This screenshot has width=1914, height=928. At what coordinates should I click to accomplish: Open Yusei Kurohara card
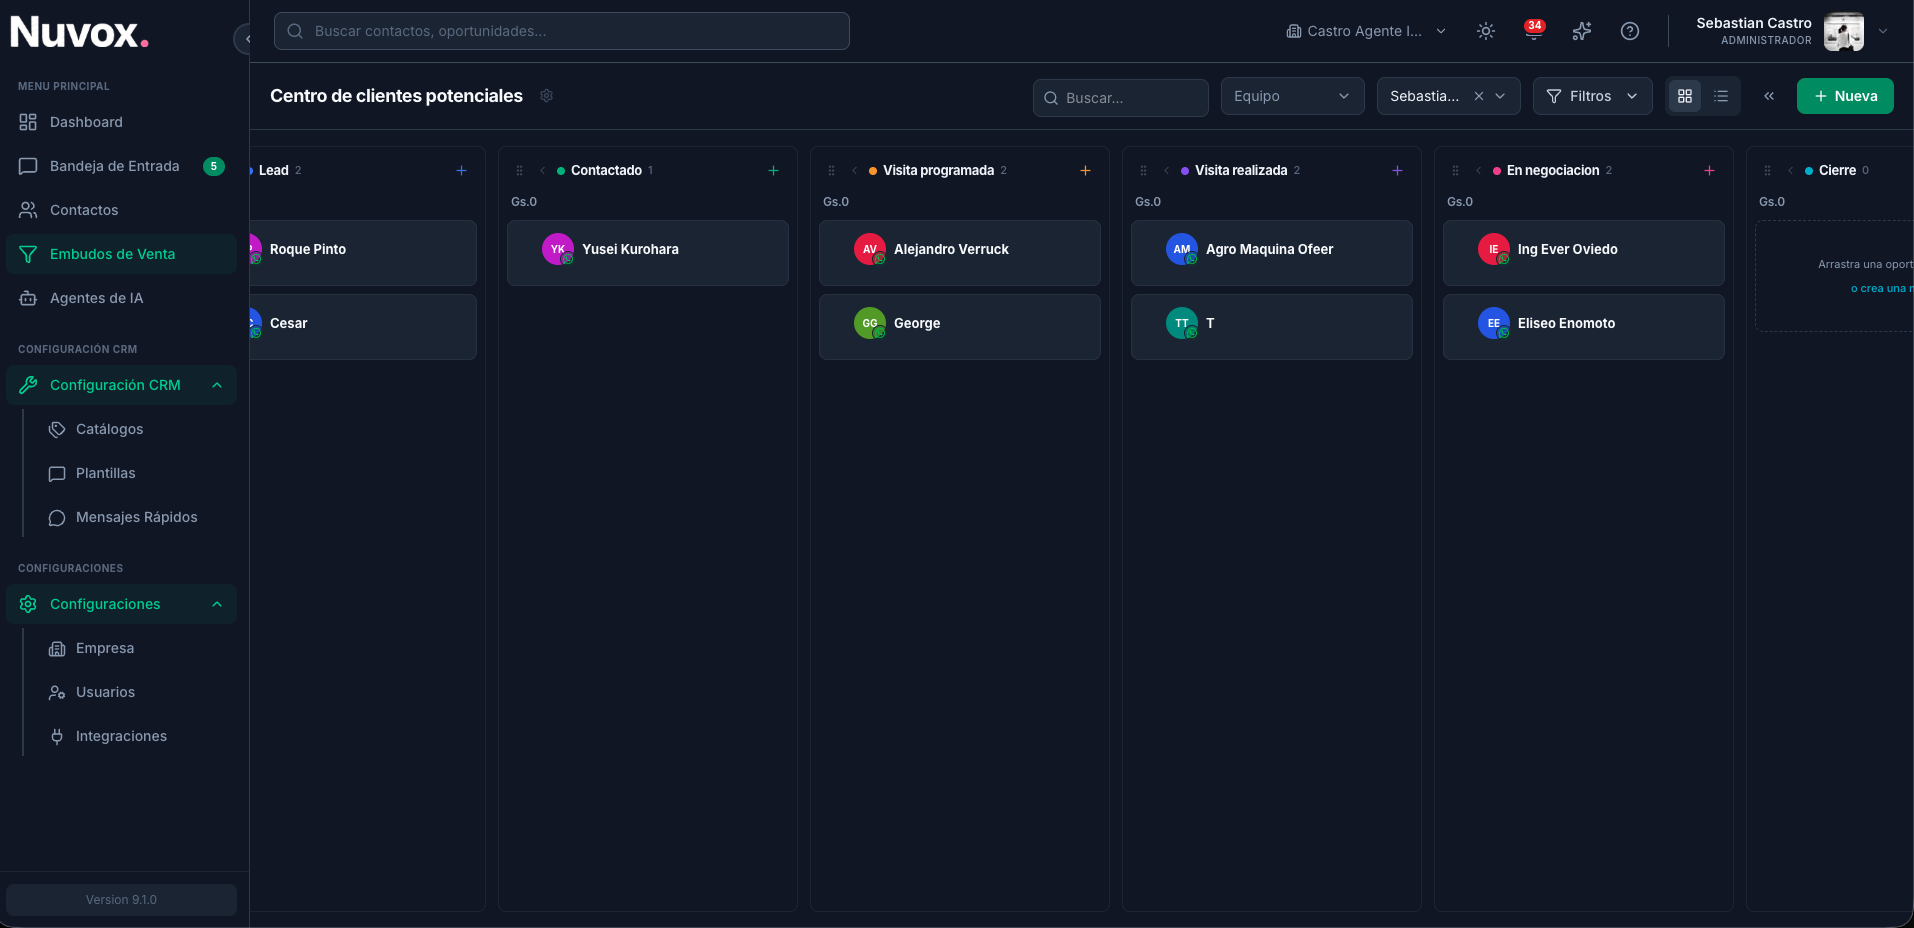tap(648, 253)
